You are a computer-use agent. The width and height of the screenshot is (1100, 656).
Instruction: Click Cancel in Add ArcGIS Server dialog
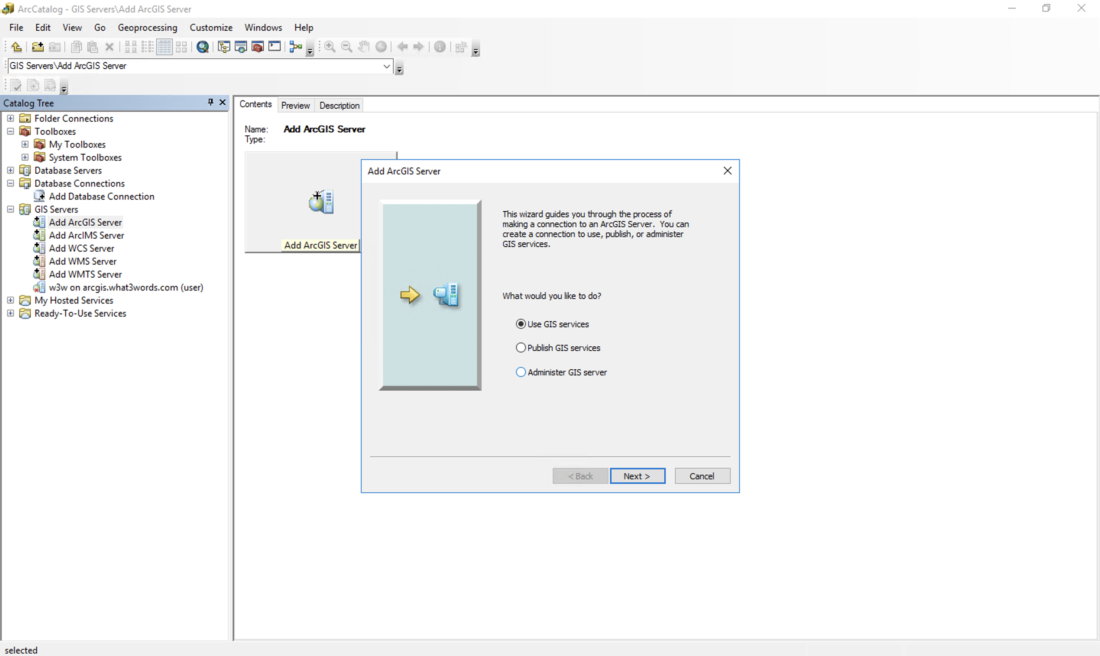coord(702,476)
